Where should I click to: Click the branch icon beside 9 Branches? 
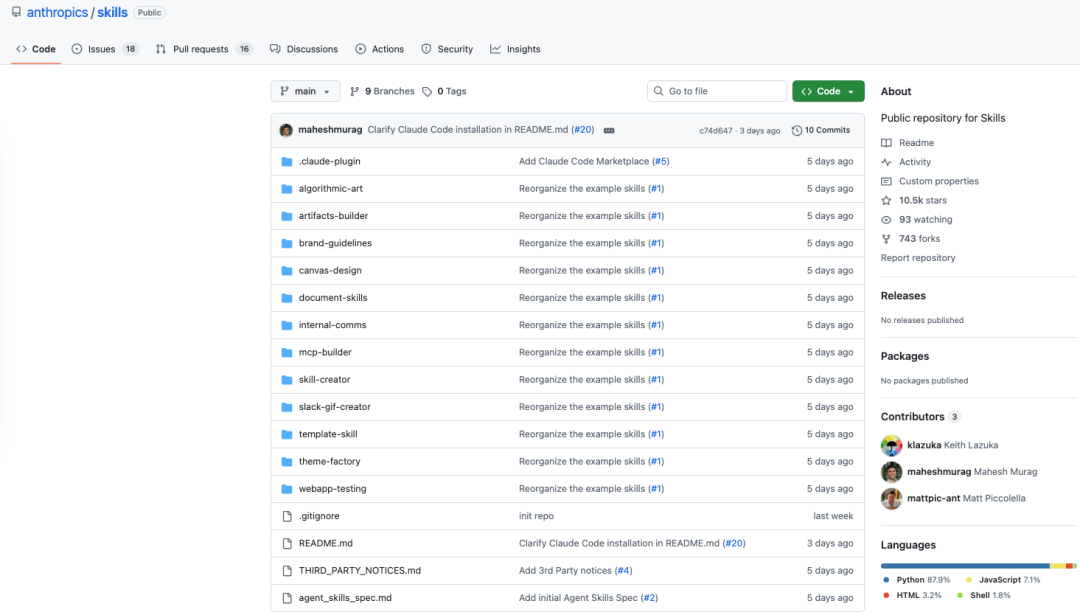tap(355, 91)
